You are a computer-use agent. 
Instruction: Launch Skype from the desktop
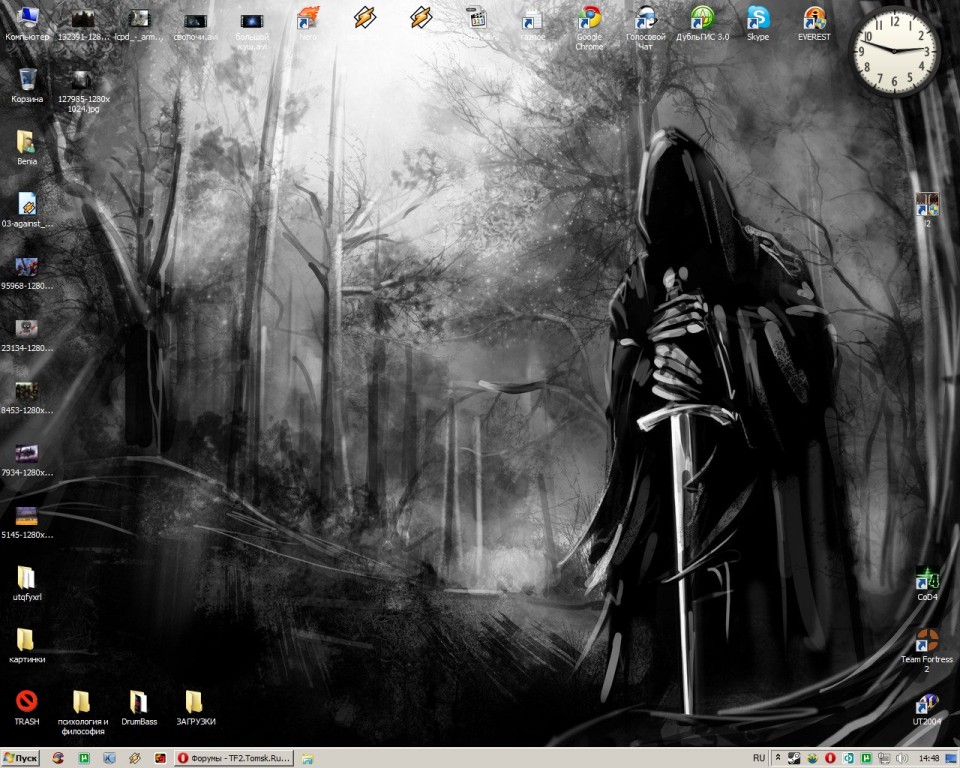758,23
